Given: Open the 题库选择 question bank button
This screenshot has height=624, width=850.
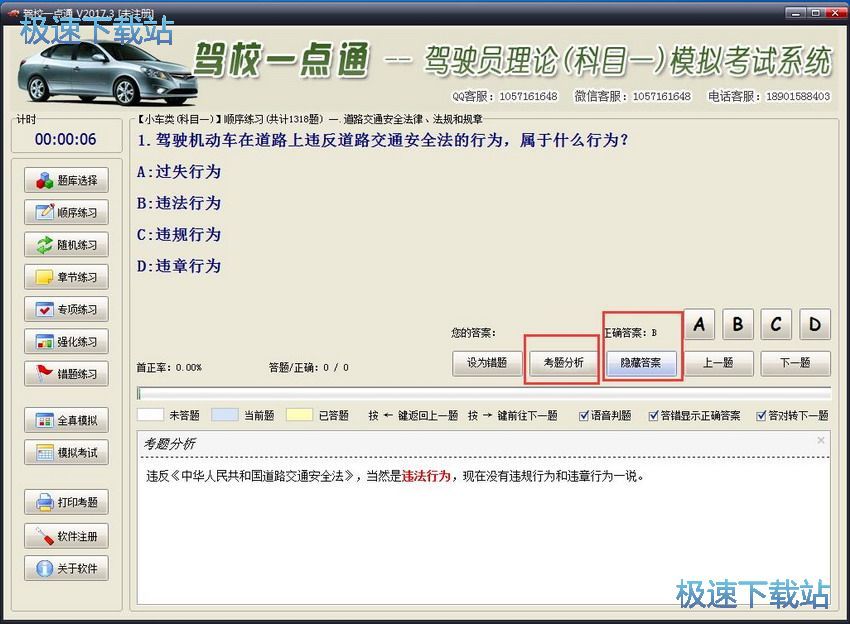Looking at the screenshot, I should [66, 181].
